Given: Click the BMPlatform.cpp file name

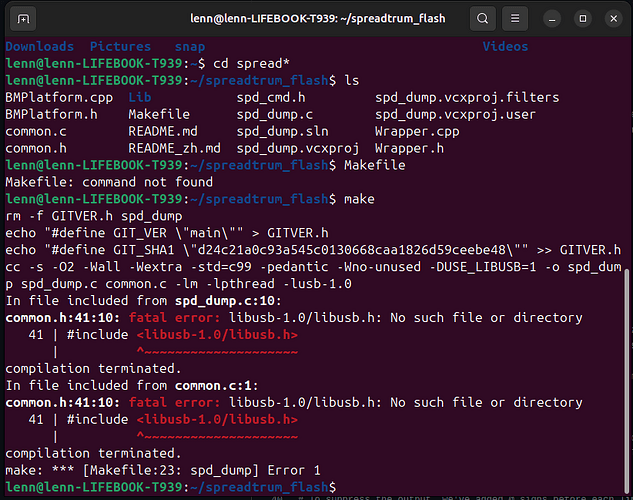Looking at the screenshot, I should 59,98.
